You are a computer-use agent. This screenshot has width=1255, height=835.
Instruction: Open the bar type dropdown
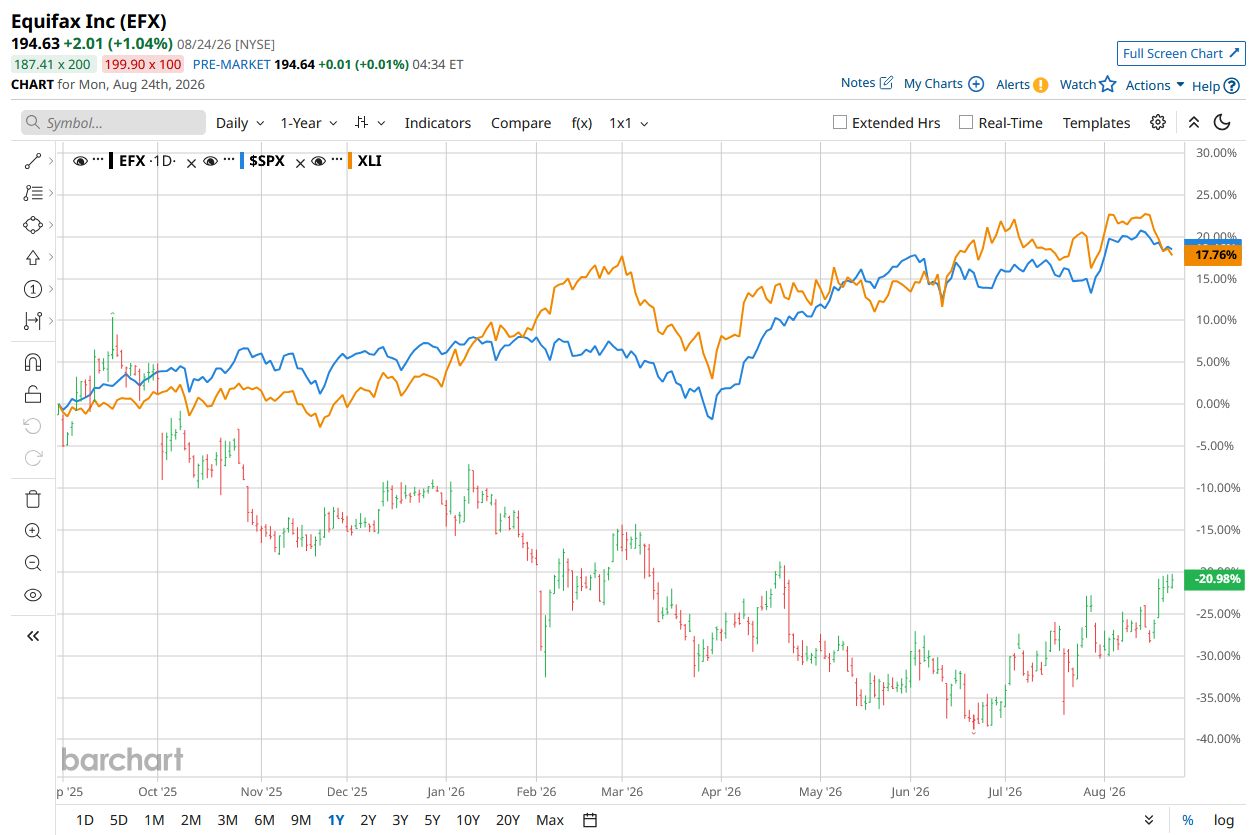click(369, 123)
